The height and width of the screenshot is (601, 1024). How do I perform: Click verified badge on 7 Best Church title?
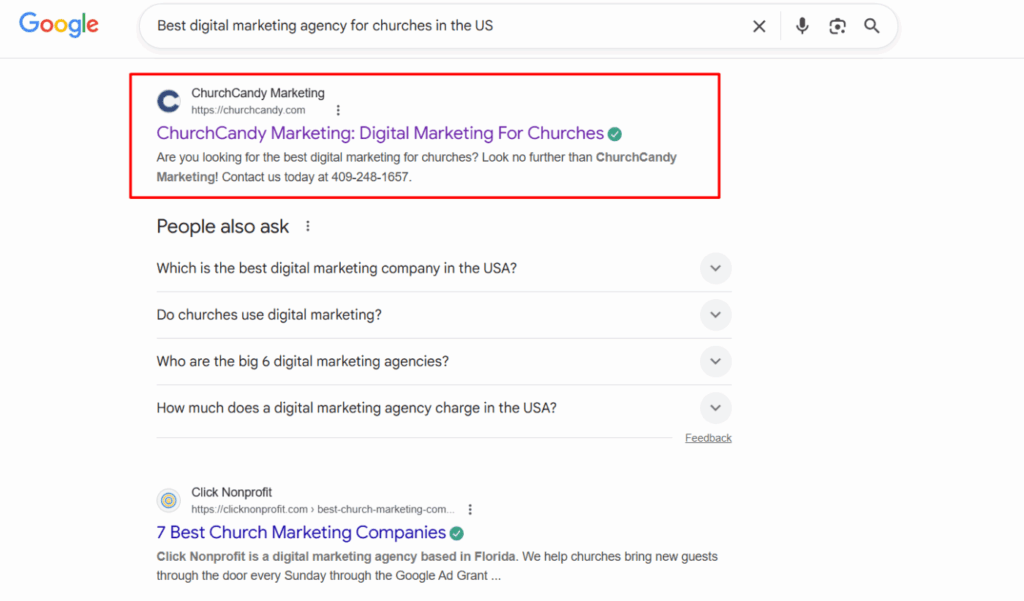[x=457, y=533]
